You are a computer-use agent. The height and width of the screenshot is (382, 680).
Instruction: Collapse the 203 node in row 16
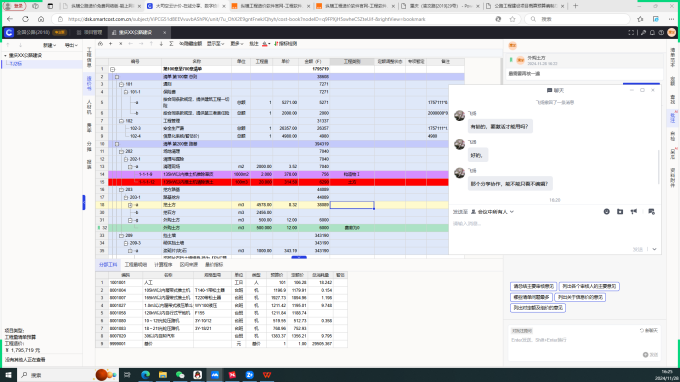(x=121, y=189)
